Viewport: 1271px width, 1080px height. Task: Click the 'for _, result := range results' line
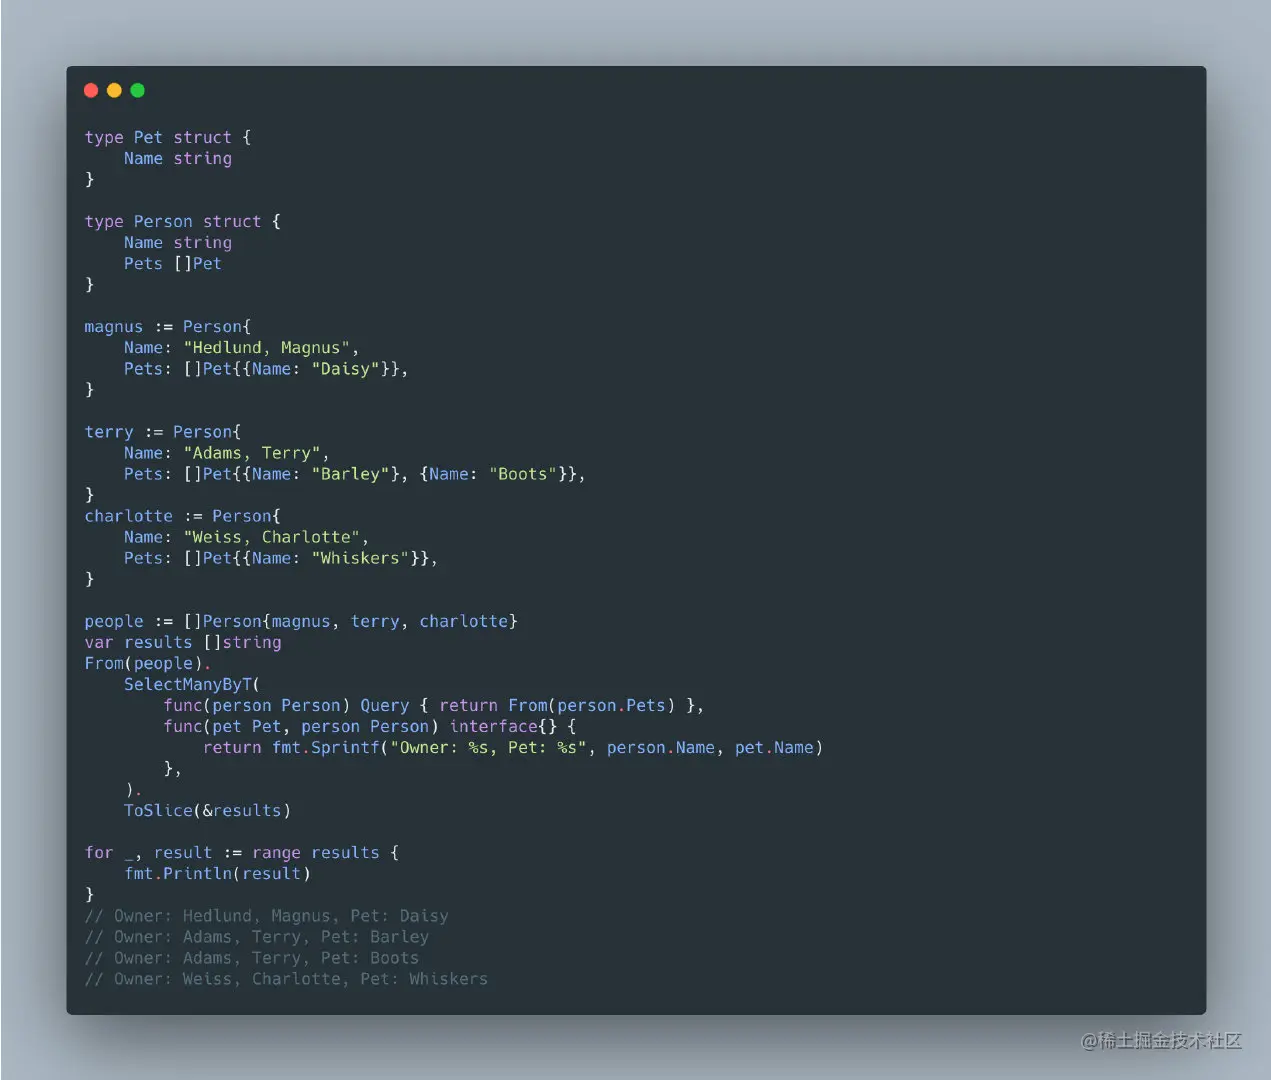coord(242,852)
